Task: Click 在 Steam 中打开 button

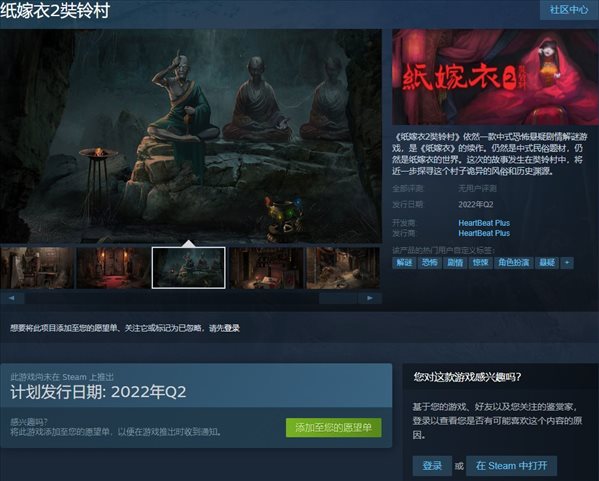Action: 512,466
